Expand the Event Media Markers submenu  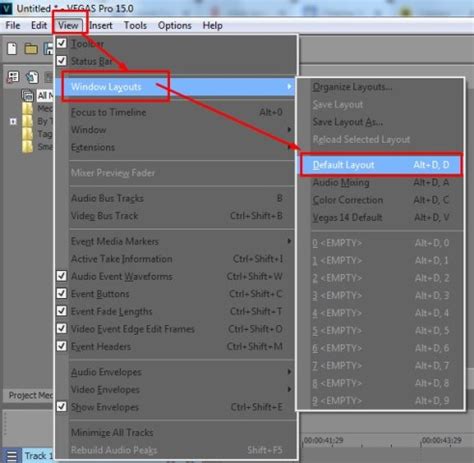pos(175,241)
